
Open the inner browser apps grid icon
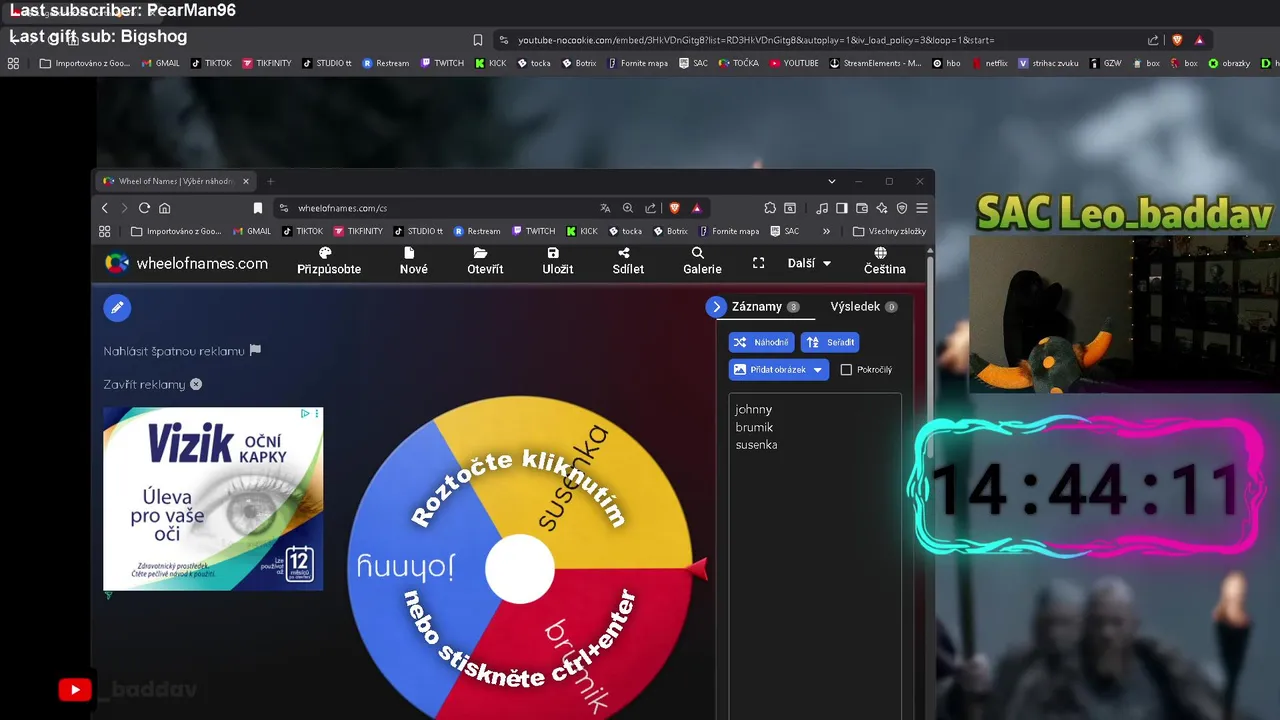pos(104,231)
